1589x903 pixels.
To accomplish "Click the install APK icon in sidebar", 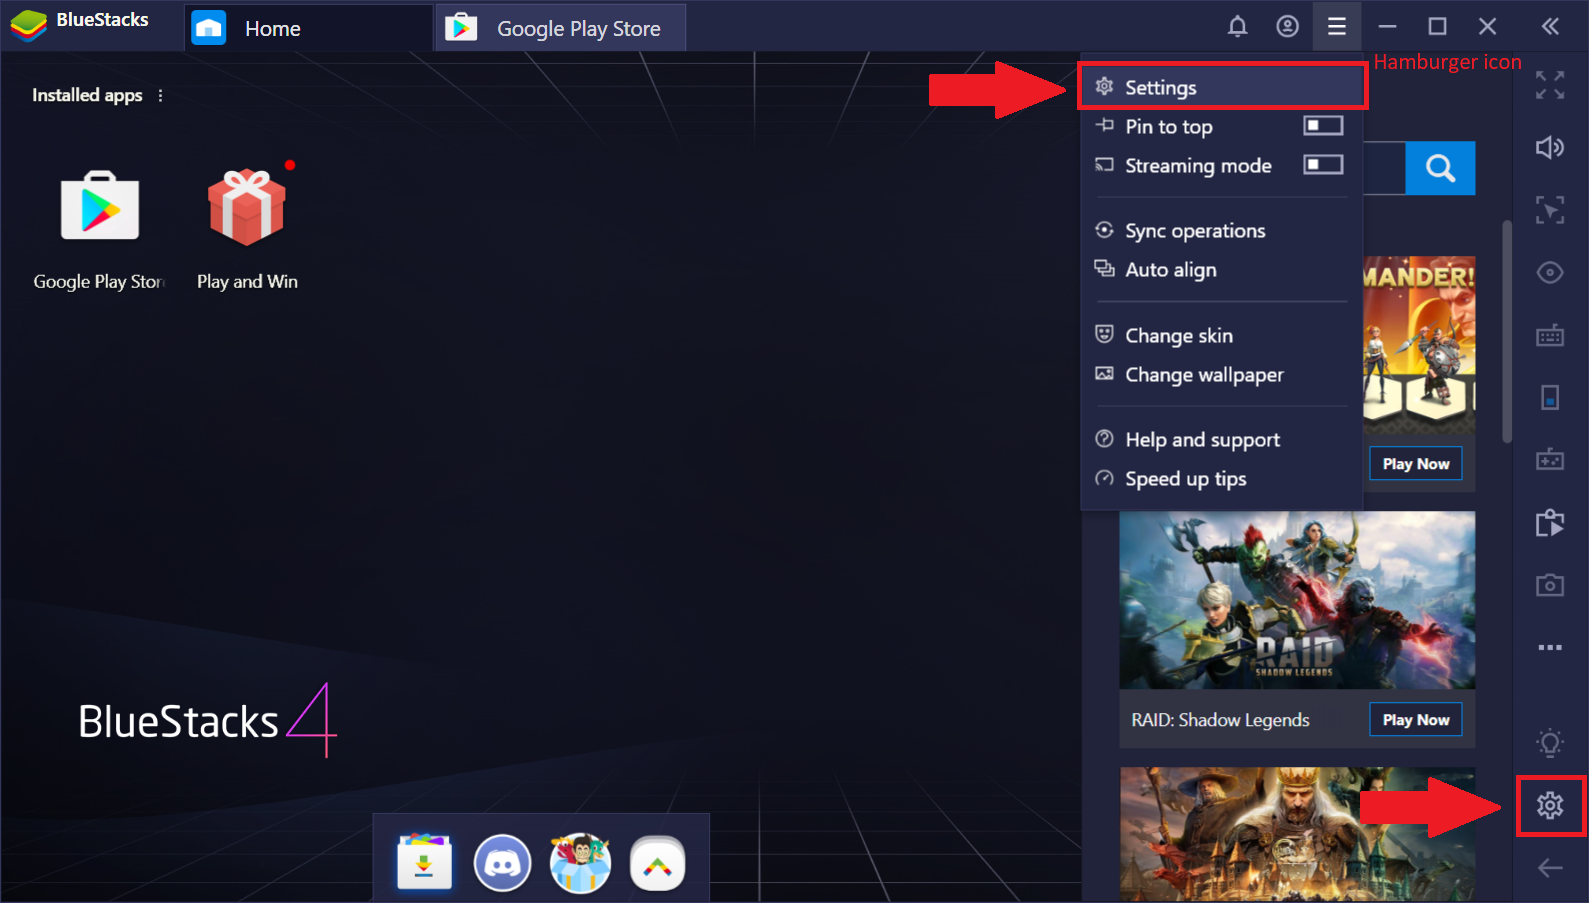I will click(x=1549, y=522).
